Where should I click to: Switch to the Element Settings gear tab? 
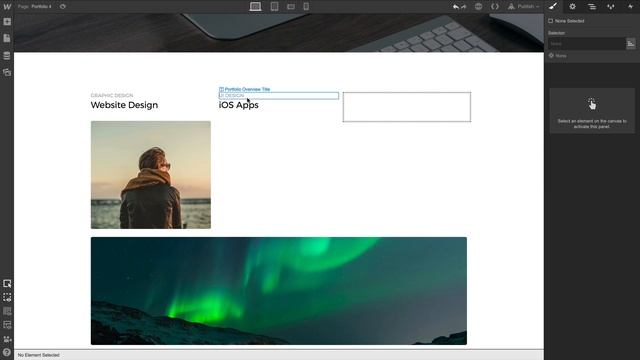point(572,7)
